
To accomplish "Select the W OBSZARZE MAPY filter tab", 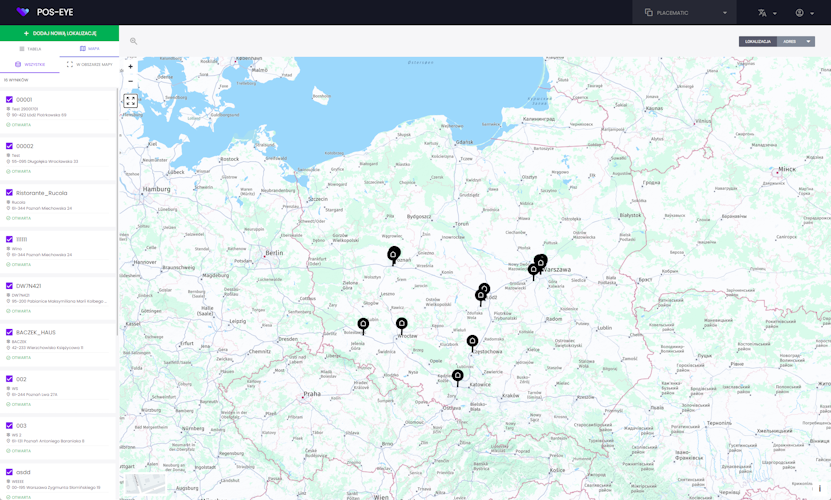I will pos(89,65).
